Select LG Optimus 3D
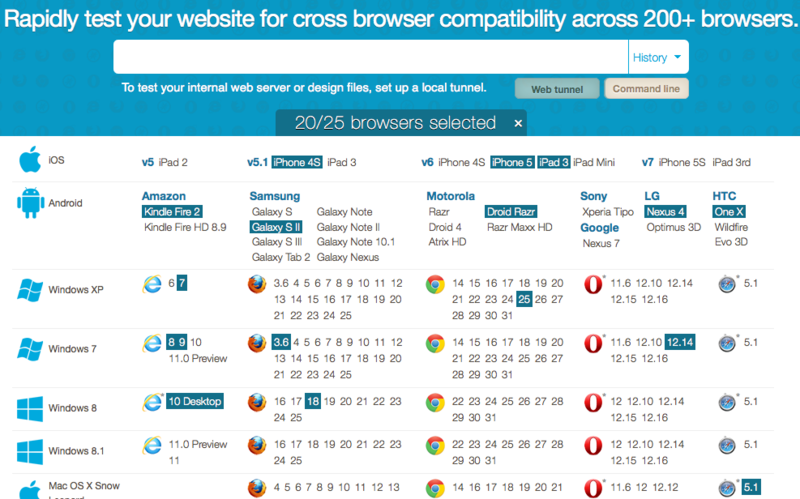This screenshot has height=499, width=800. 673,227
